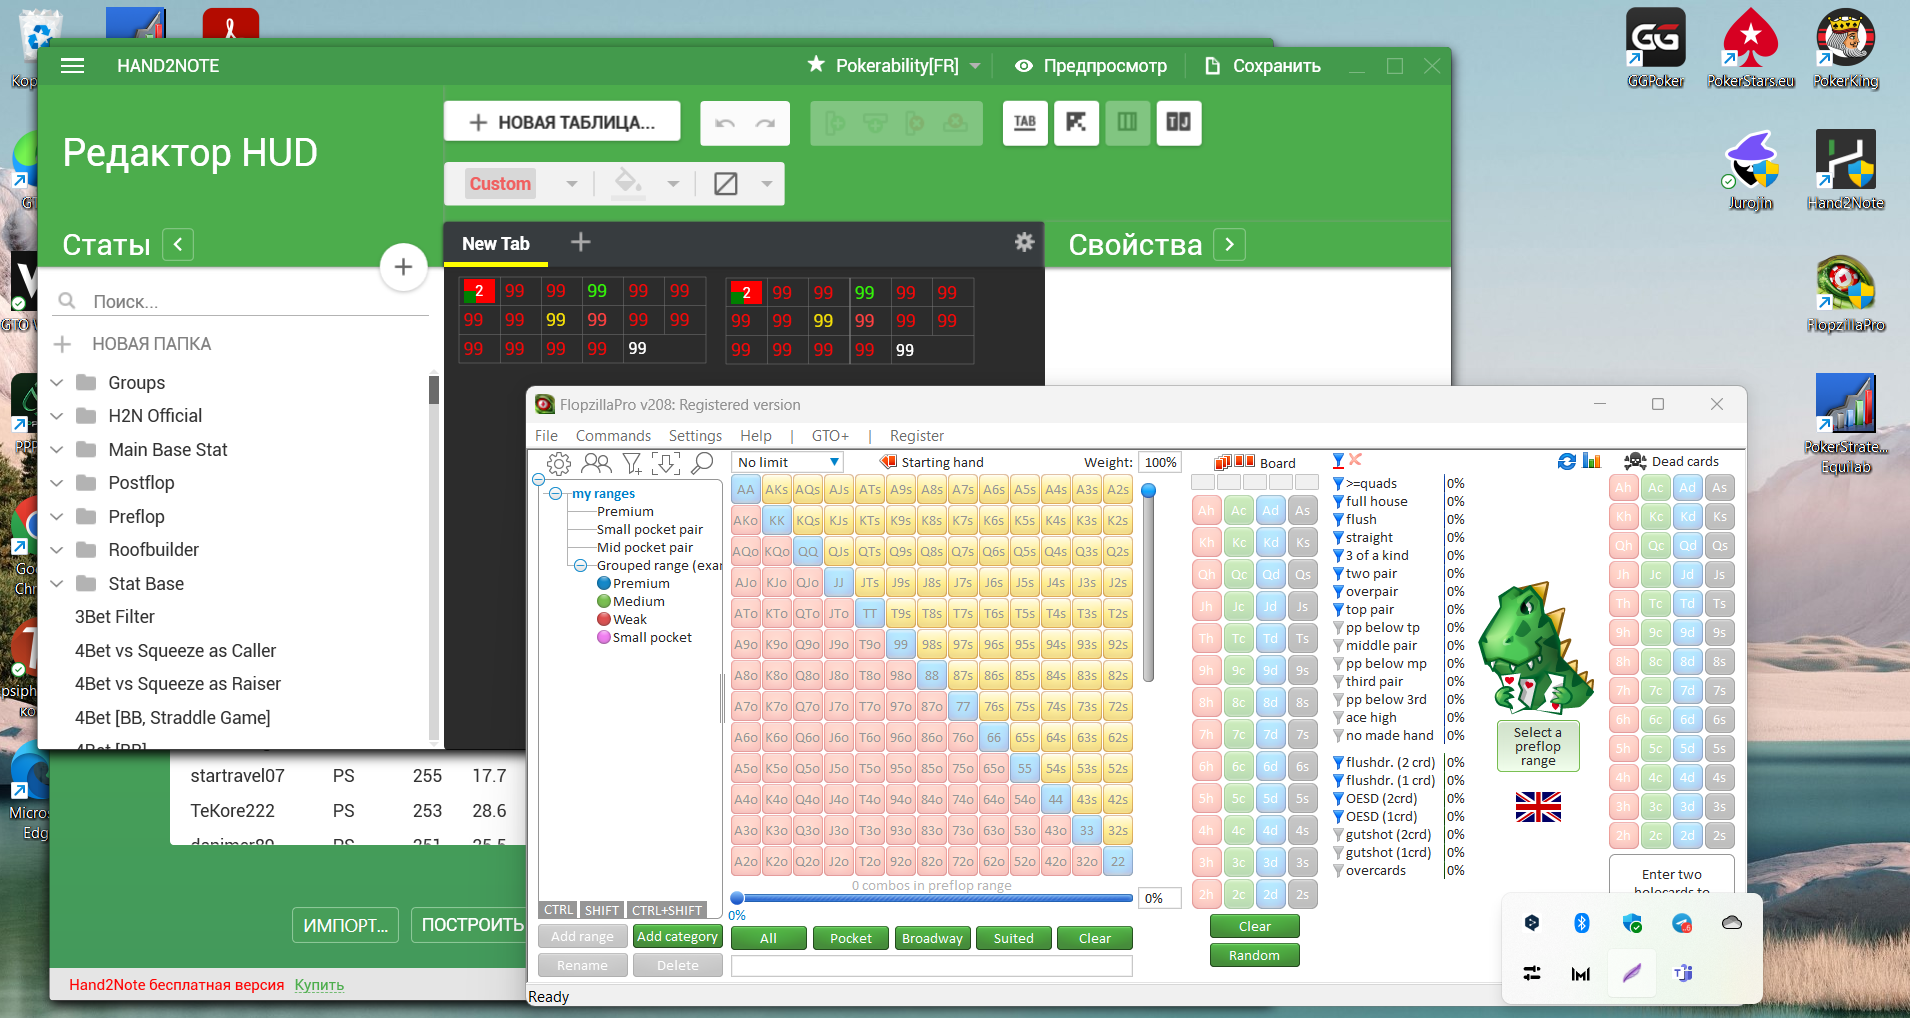Toggle the overcards filter funnel

1338,871
